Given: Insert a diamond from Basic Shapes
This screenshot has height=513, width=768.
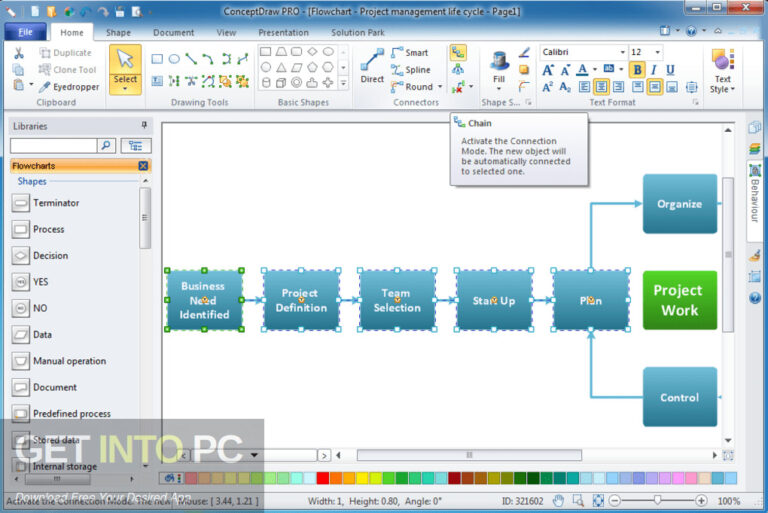Looking at the screenshot, I should (x=312, y=51).
